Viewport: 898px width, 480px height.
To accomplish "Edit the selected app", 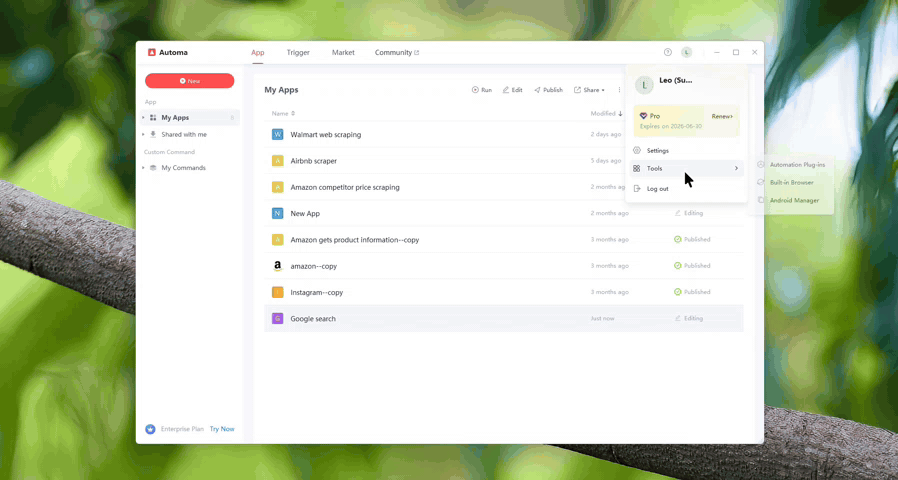I will pos(513,90).
